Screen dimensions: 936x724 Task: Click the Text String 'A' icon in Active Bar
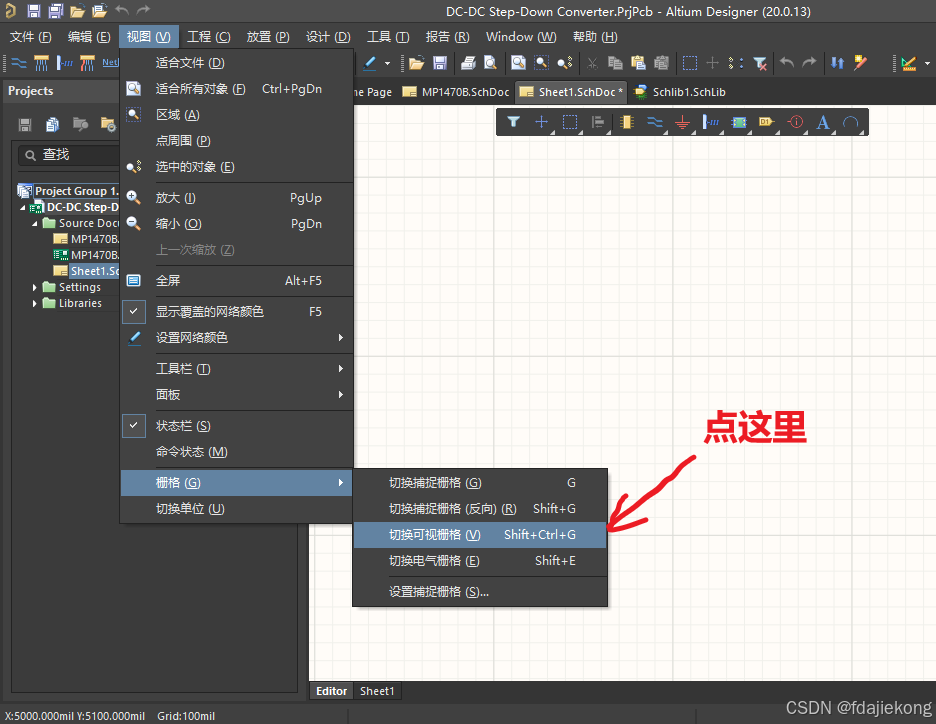823,122
